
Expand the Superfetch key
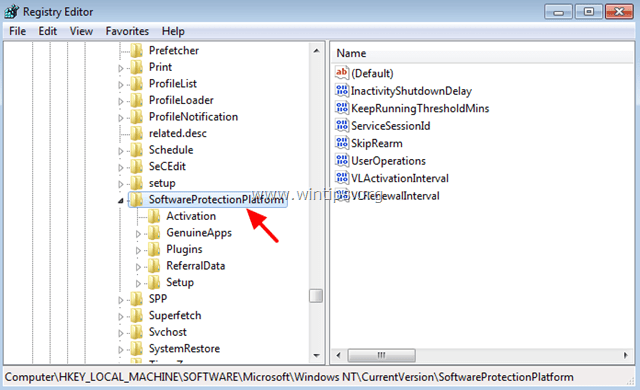[x=121, y=317]
